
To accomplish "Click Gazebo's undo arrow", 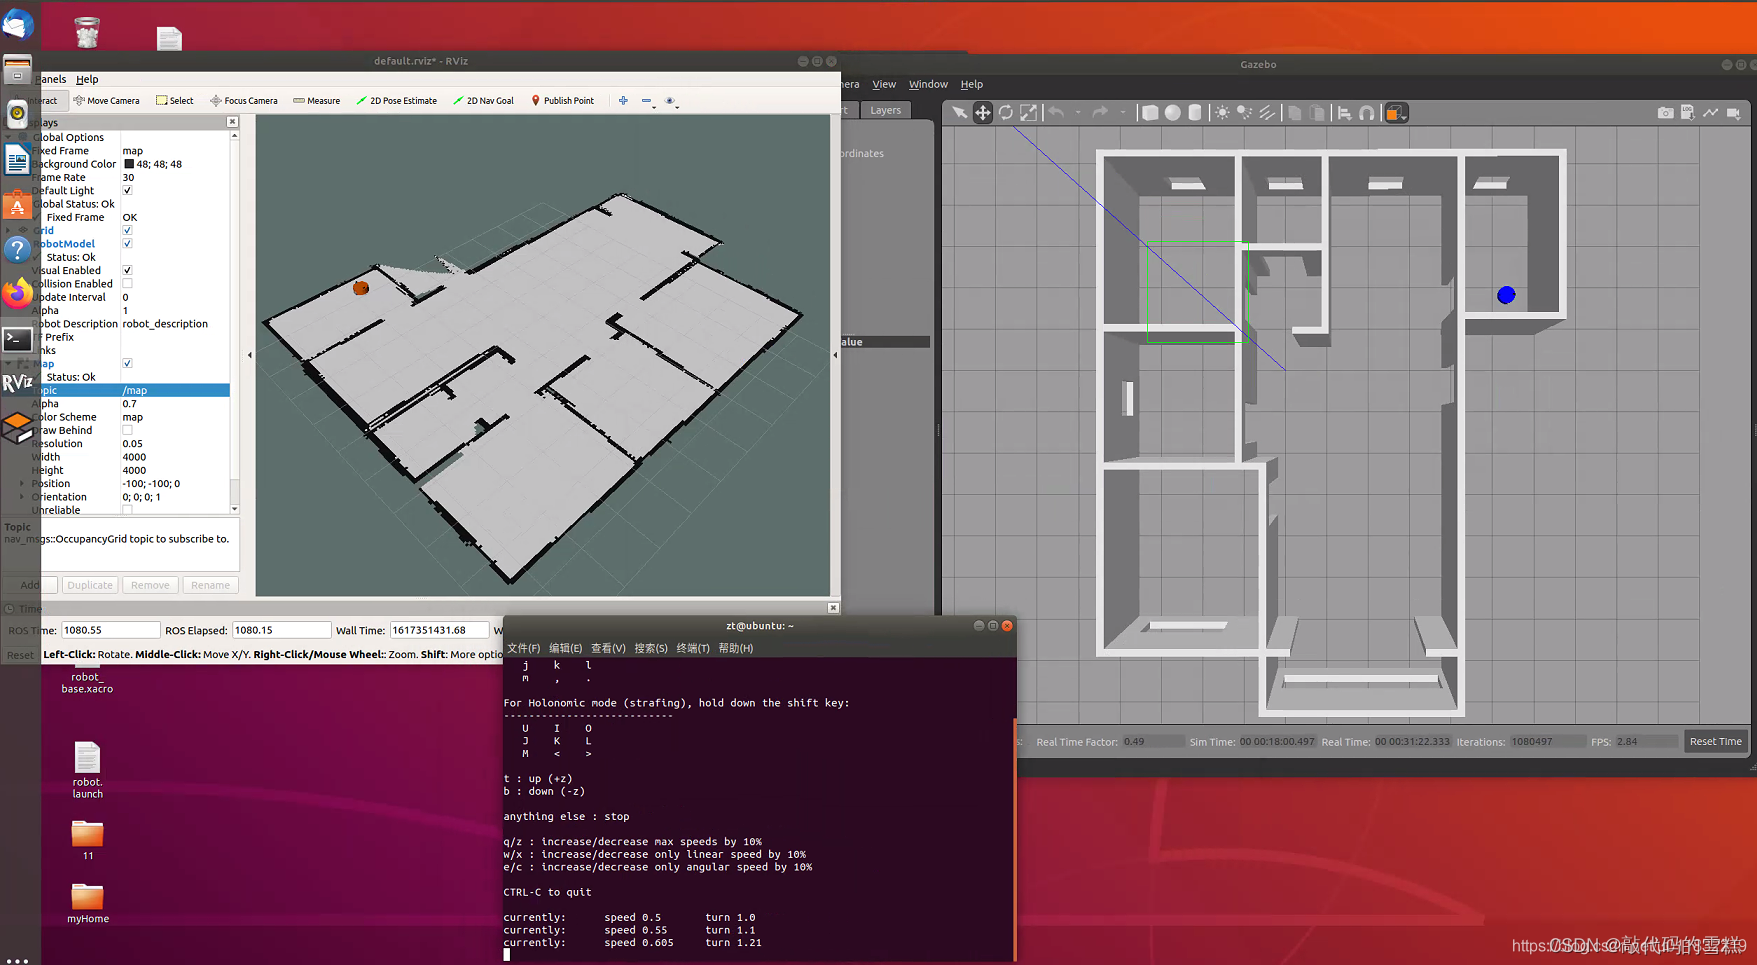I will [1057, 113].
